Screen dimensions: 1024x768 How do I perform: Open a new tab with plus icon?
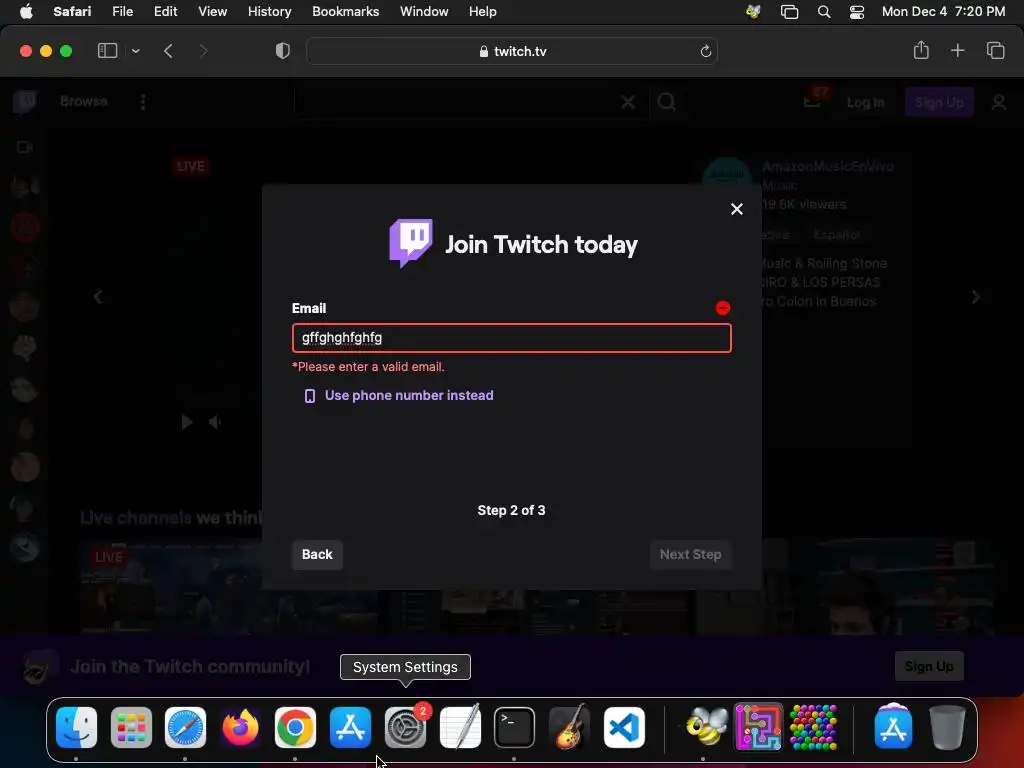coord(957,50)
